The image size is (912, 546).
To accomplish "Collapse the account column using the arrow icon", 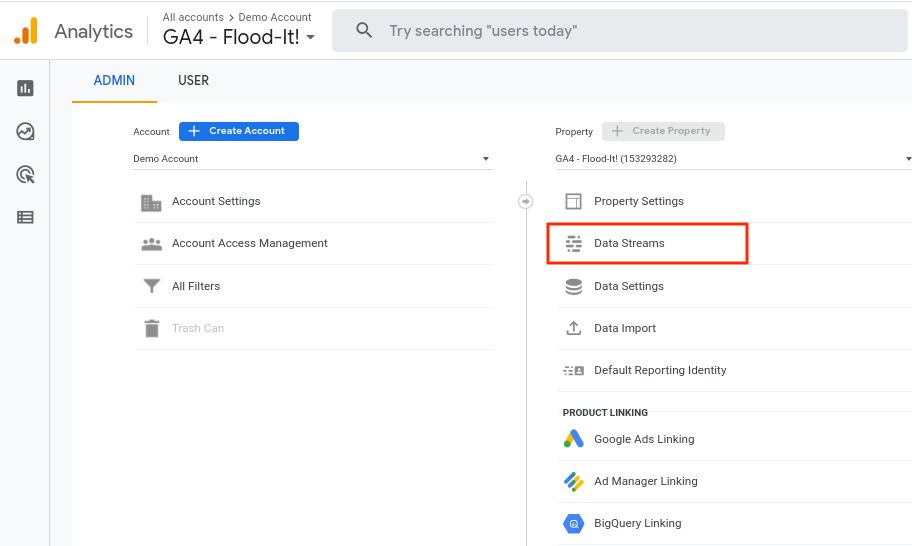I will (525, 201).
